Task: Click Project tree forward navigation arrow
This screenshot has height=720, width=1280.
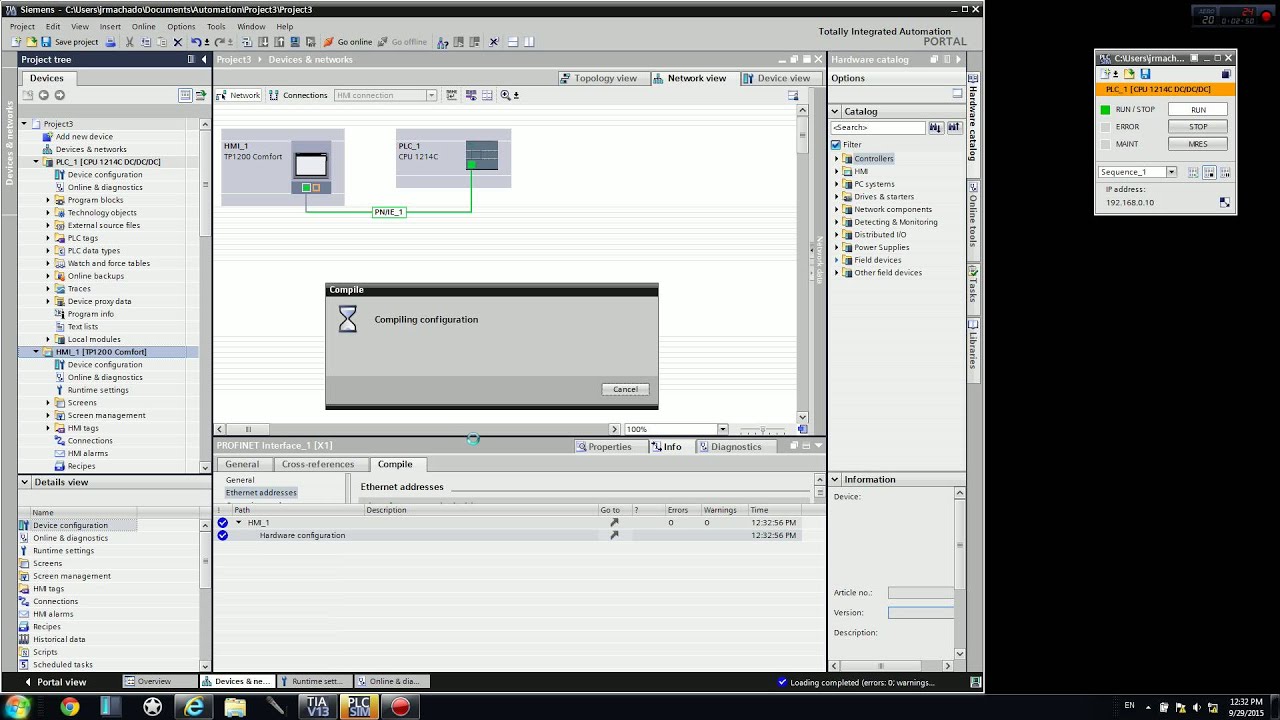Action: [60, 95]
